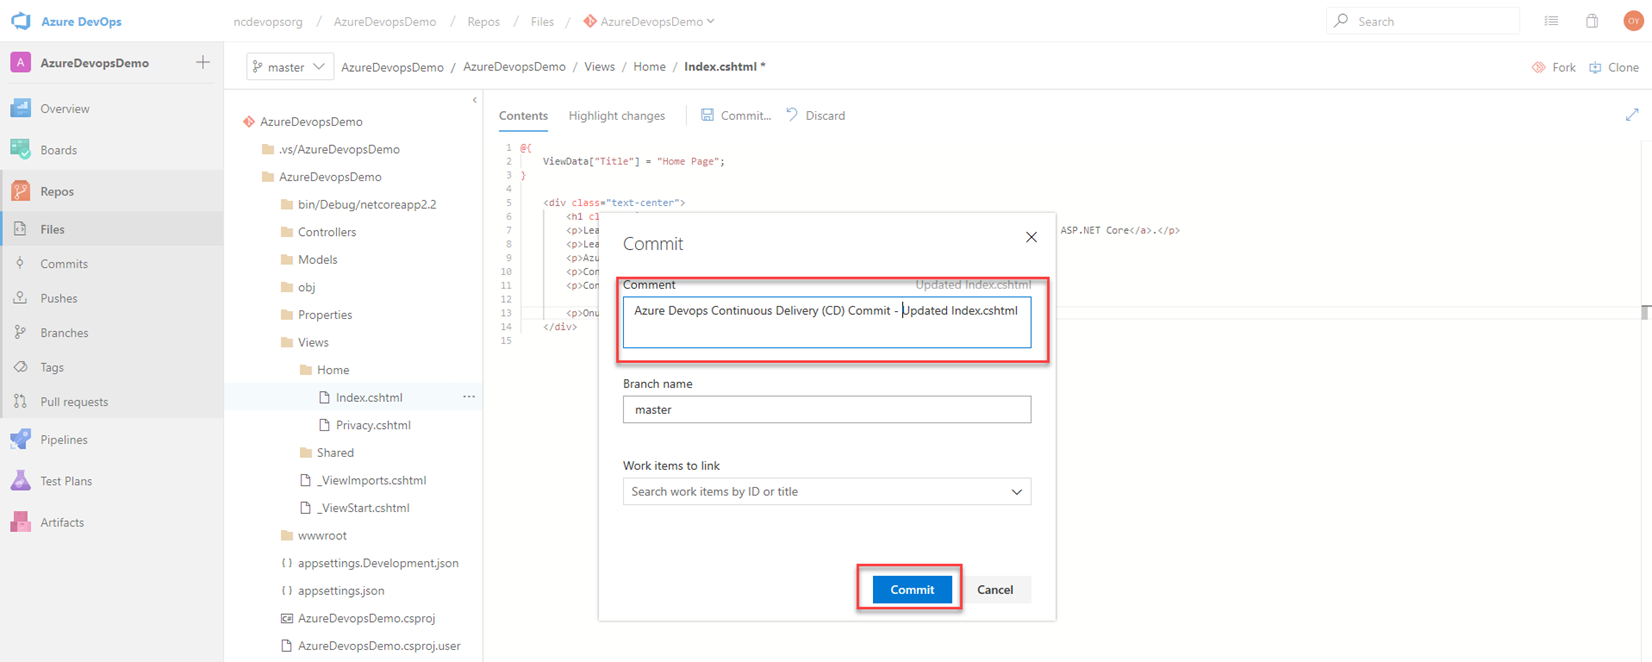Click the Files icon in Repos
The height and width of the screenshot is (662, 1652).
coord(20,229)
